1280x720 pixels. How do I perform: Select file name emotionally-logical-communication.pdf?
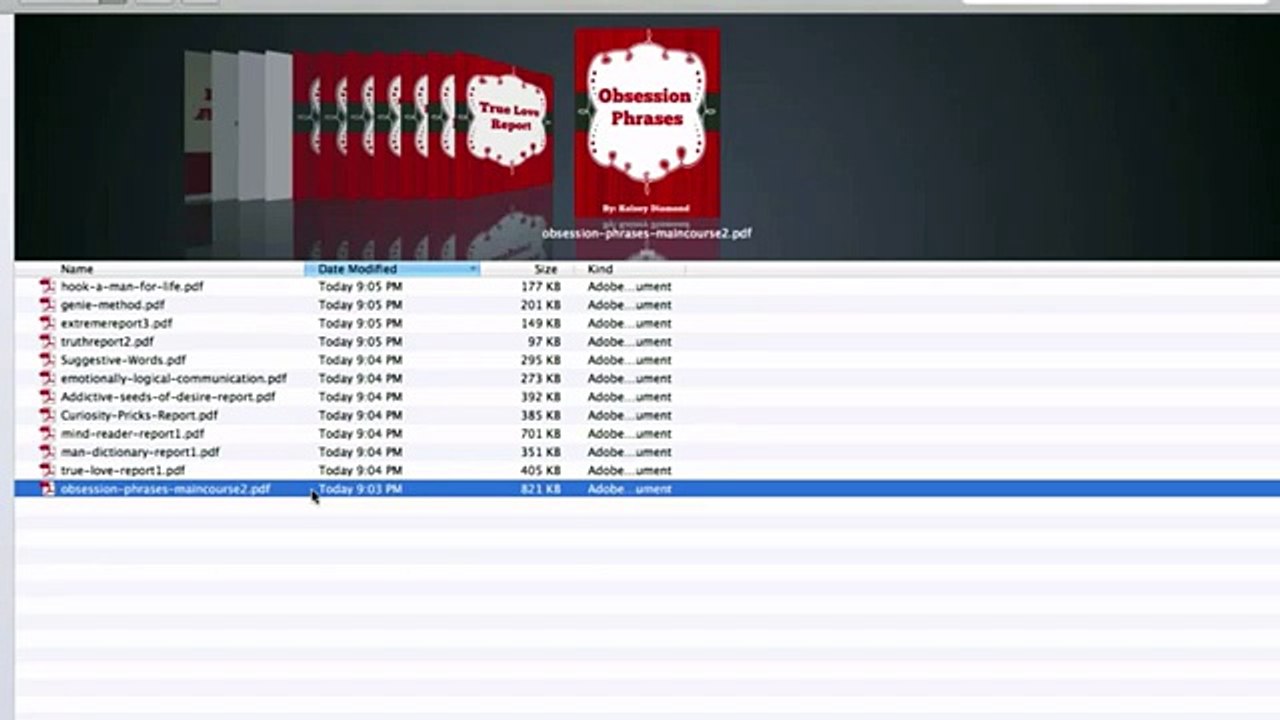pos(174,378)
